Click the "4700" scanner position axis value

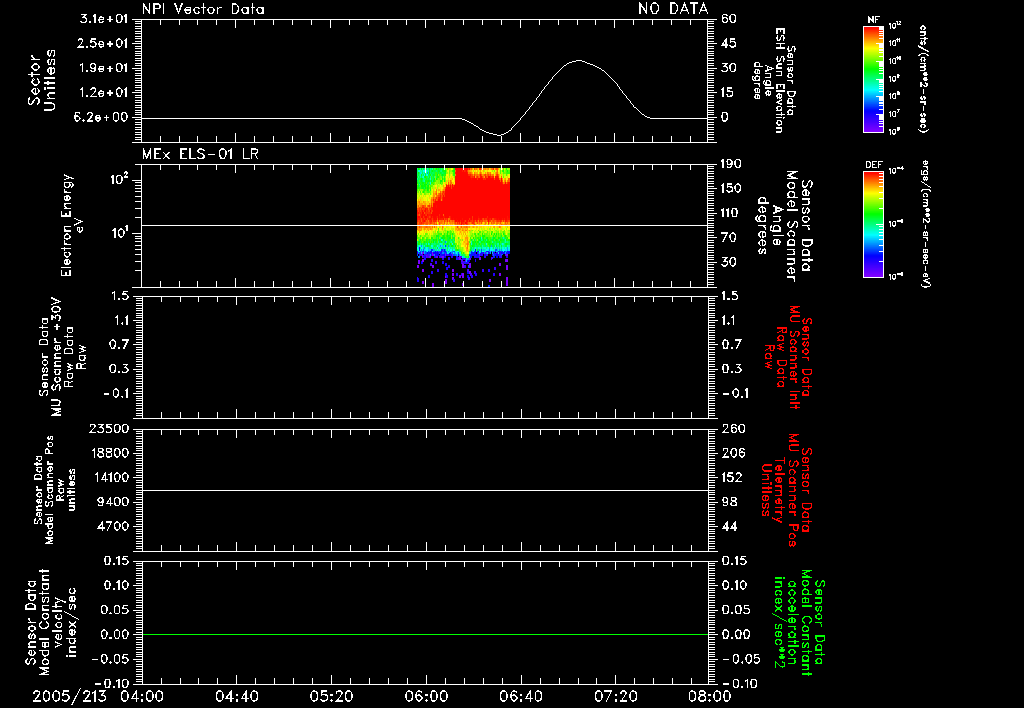tap(113, 526)
